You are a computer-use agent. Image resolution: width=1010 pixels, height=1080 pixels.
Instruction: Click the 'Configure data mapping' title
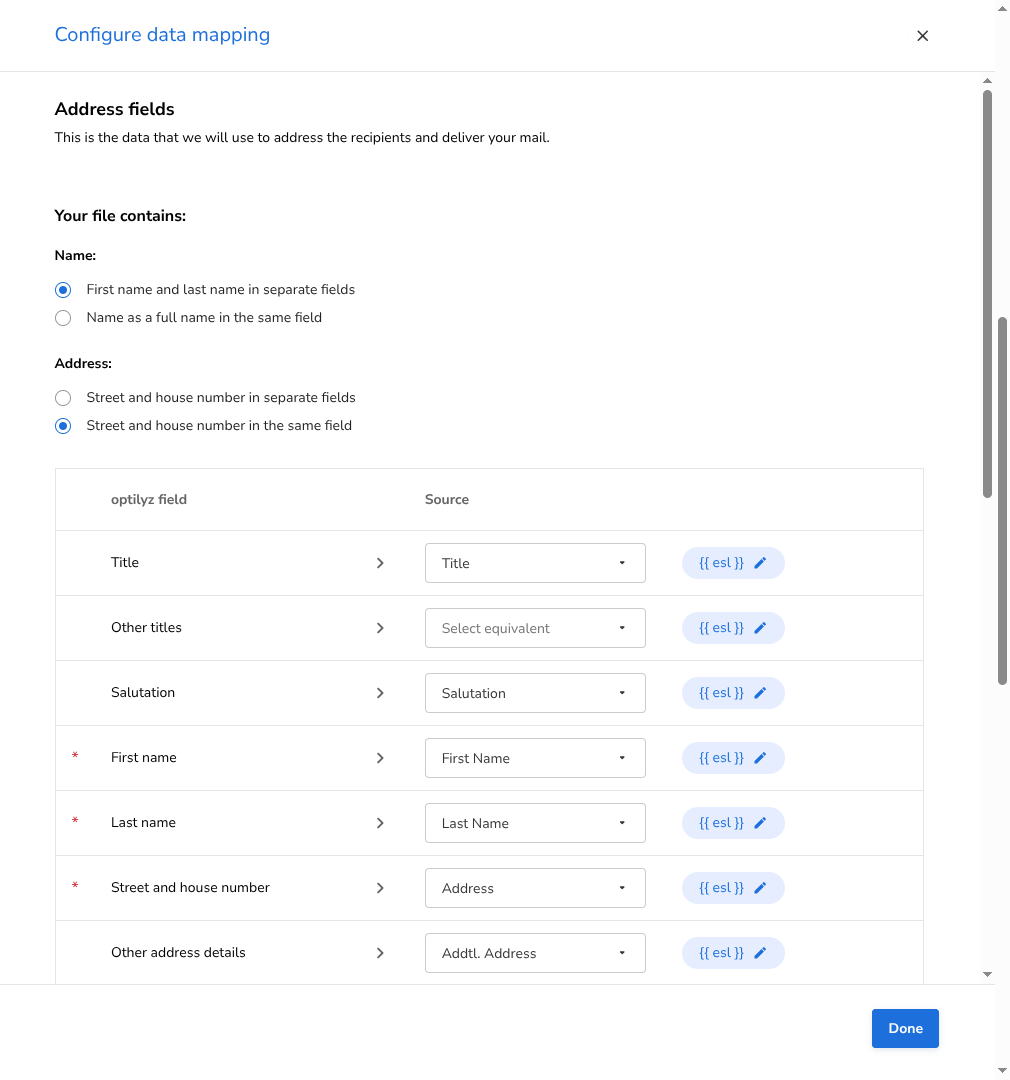(x=163, y=34)
